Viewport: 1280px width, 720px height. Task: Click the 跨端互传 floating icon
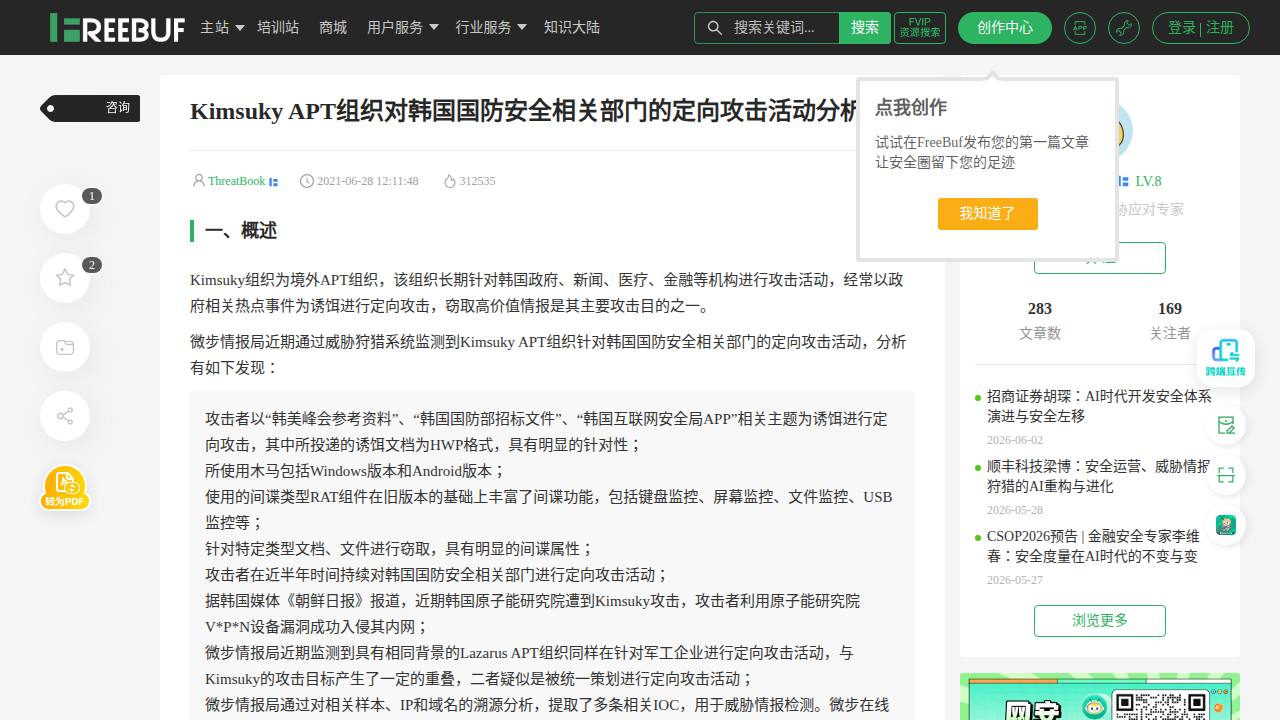point(1226,358)
